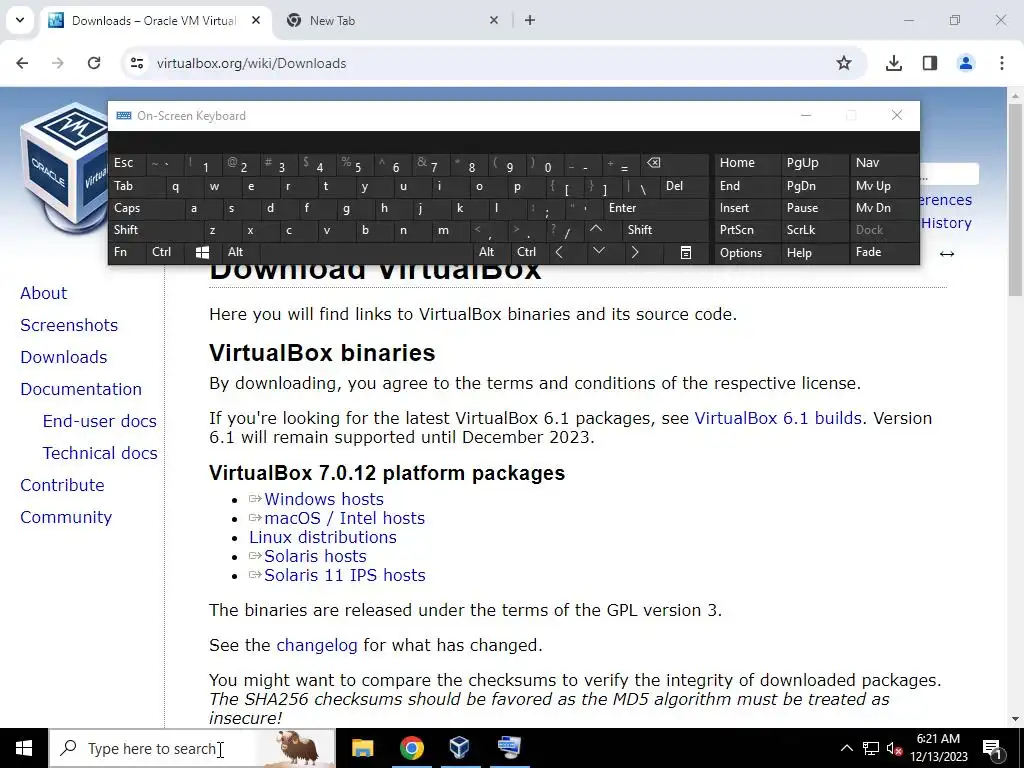
Task: Click the page vertical scrollbar thumb
Action: pos(1015,199)
